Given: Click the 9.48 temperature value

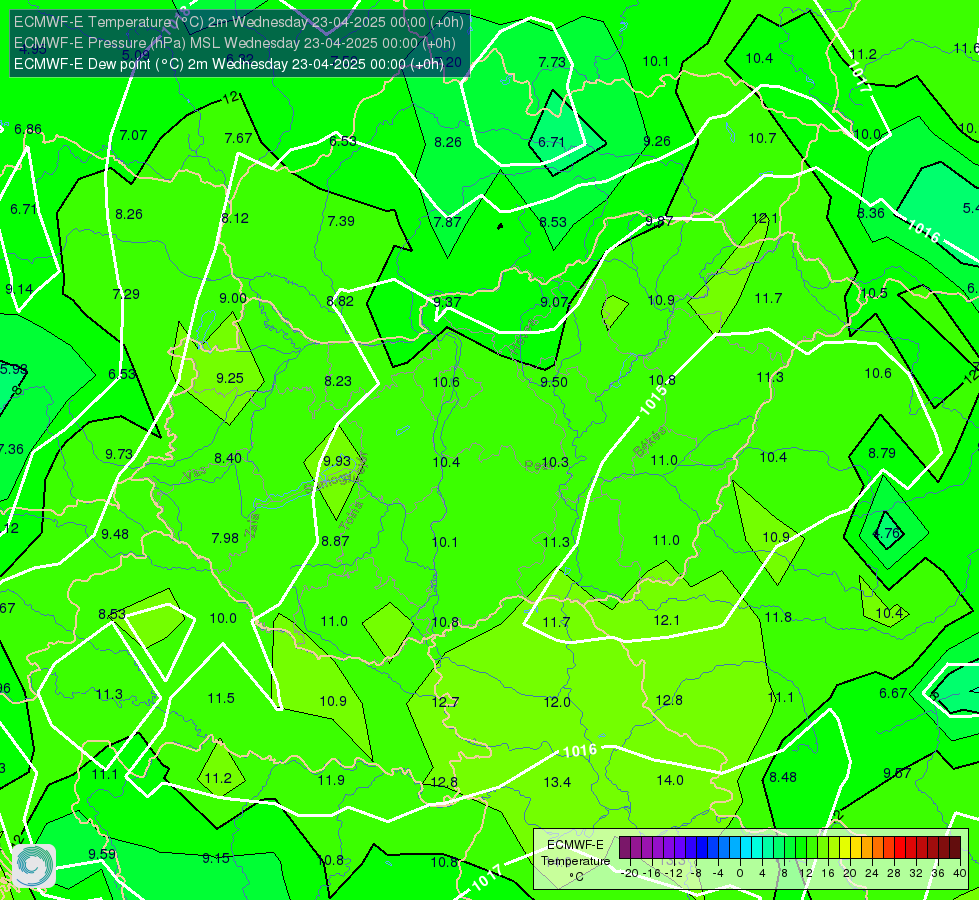Looking at the screenshot, I should click(x=115, y=534).
